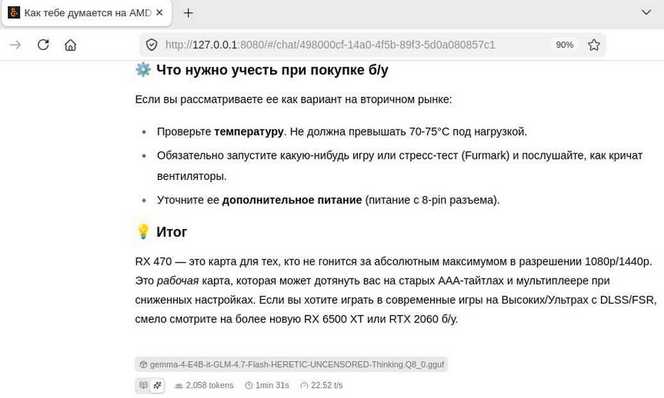The width and height of the screenshot is (664, 398).
Task: Go to the browser home page
Action: 70,45
